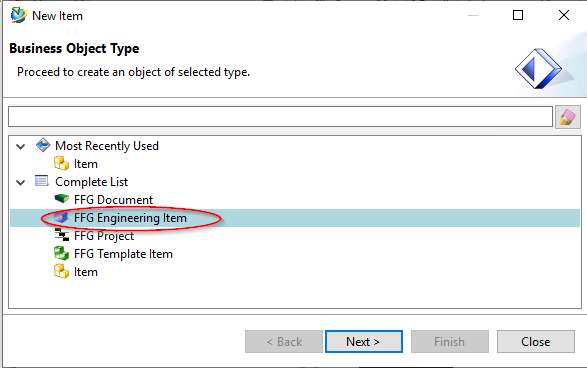Viewport: 587px width, 368px height.
Task: Click the green FFG Document icon
Action: point(61,198)
